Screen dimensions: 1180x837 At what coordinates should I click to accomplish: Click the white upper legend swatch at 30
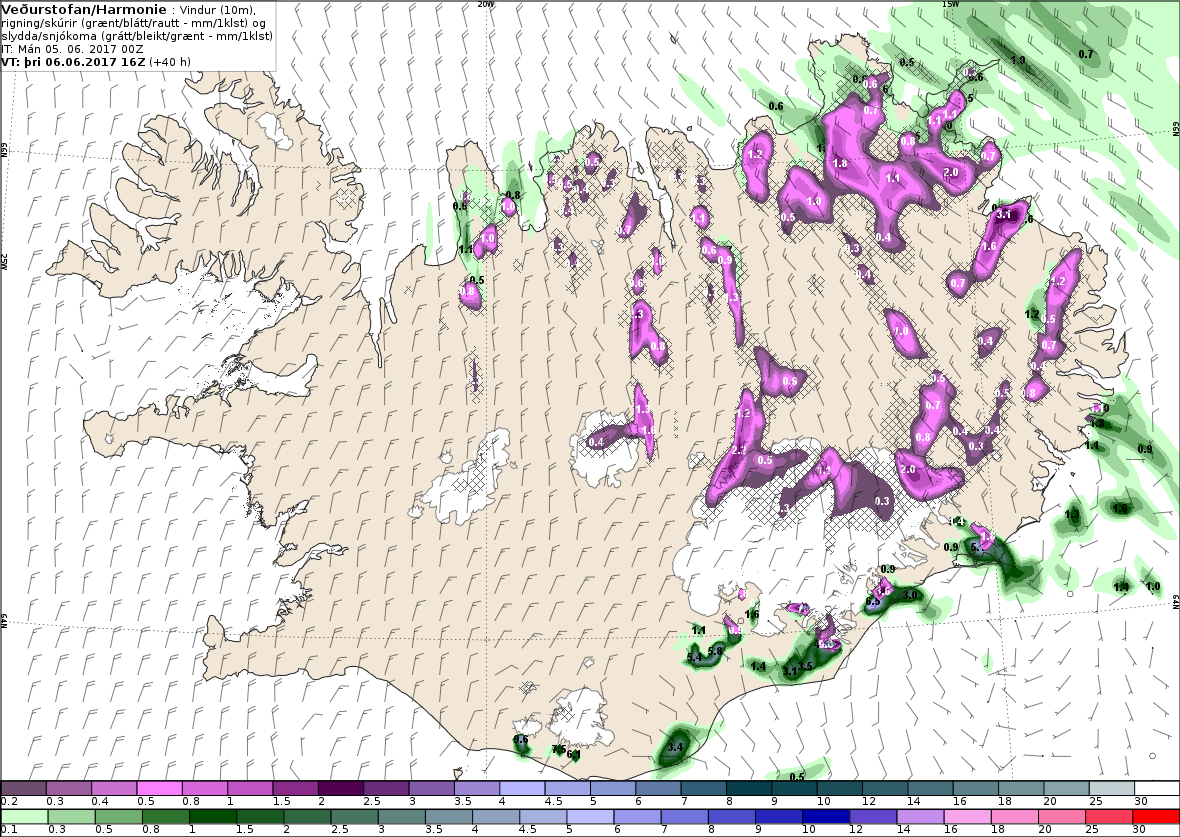tap(1157, 788)
